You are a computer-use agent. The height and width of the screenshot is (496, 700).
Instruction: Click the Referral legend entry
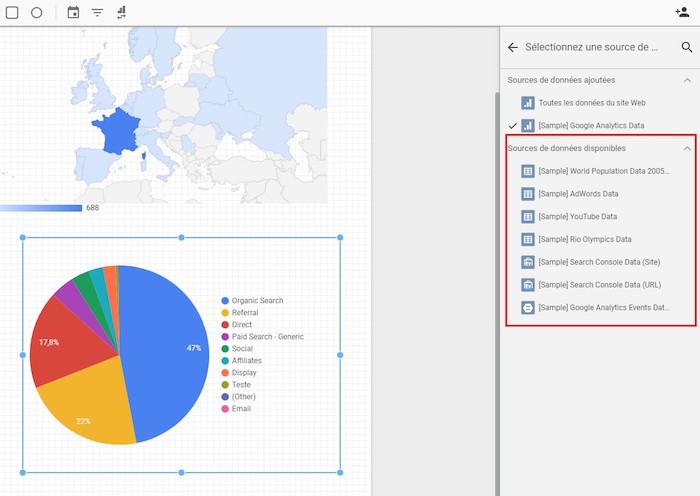point(245,313)
